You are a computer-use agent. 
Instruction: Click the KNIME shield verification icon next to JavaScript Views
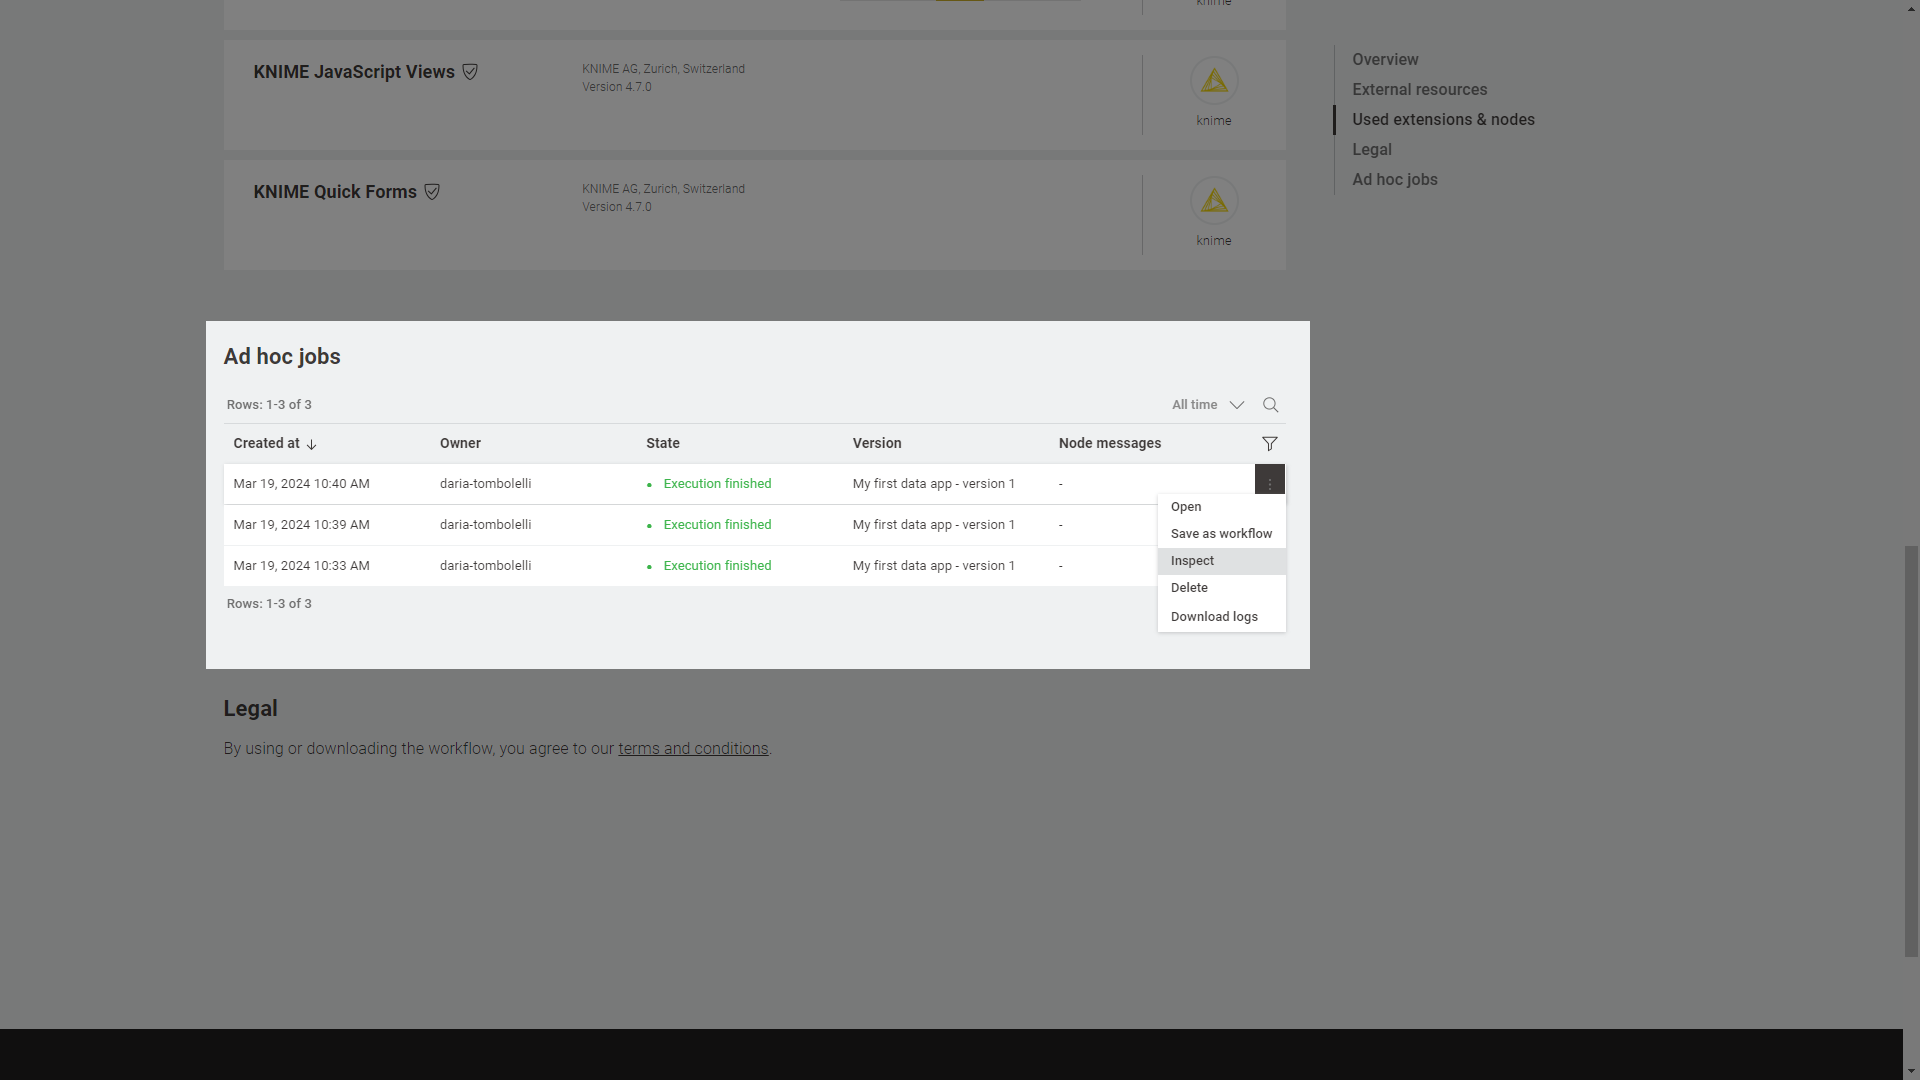pos(469,71)
